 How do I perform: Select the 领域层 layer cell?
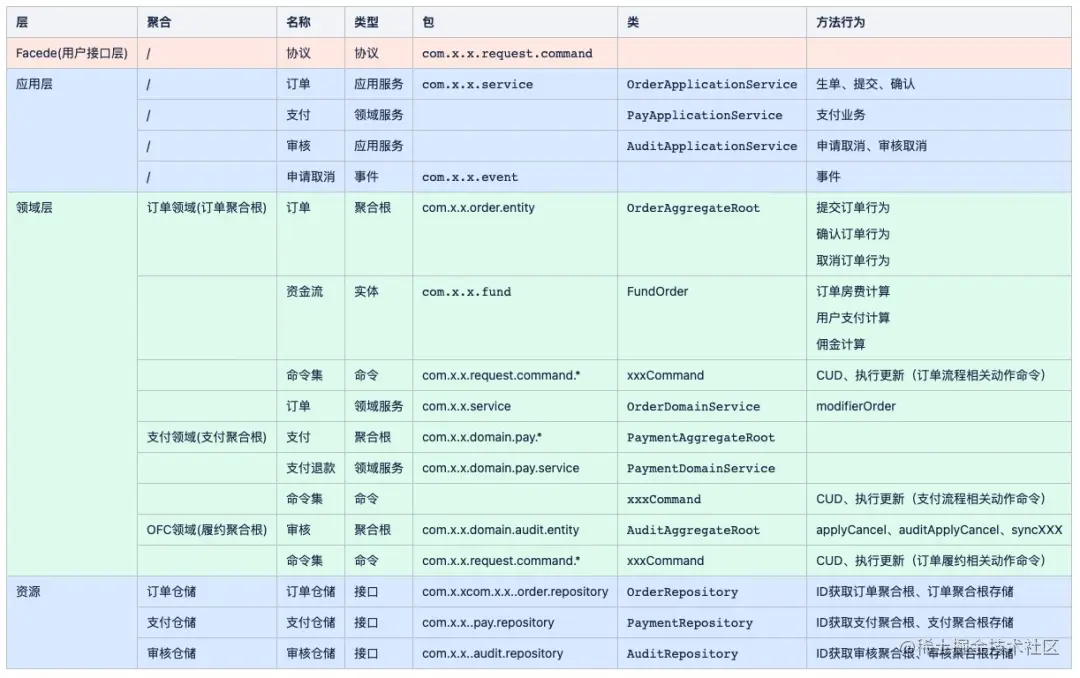(x=72, y=384)
